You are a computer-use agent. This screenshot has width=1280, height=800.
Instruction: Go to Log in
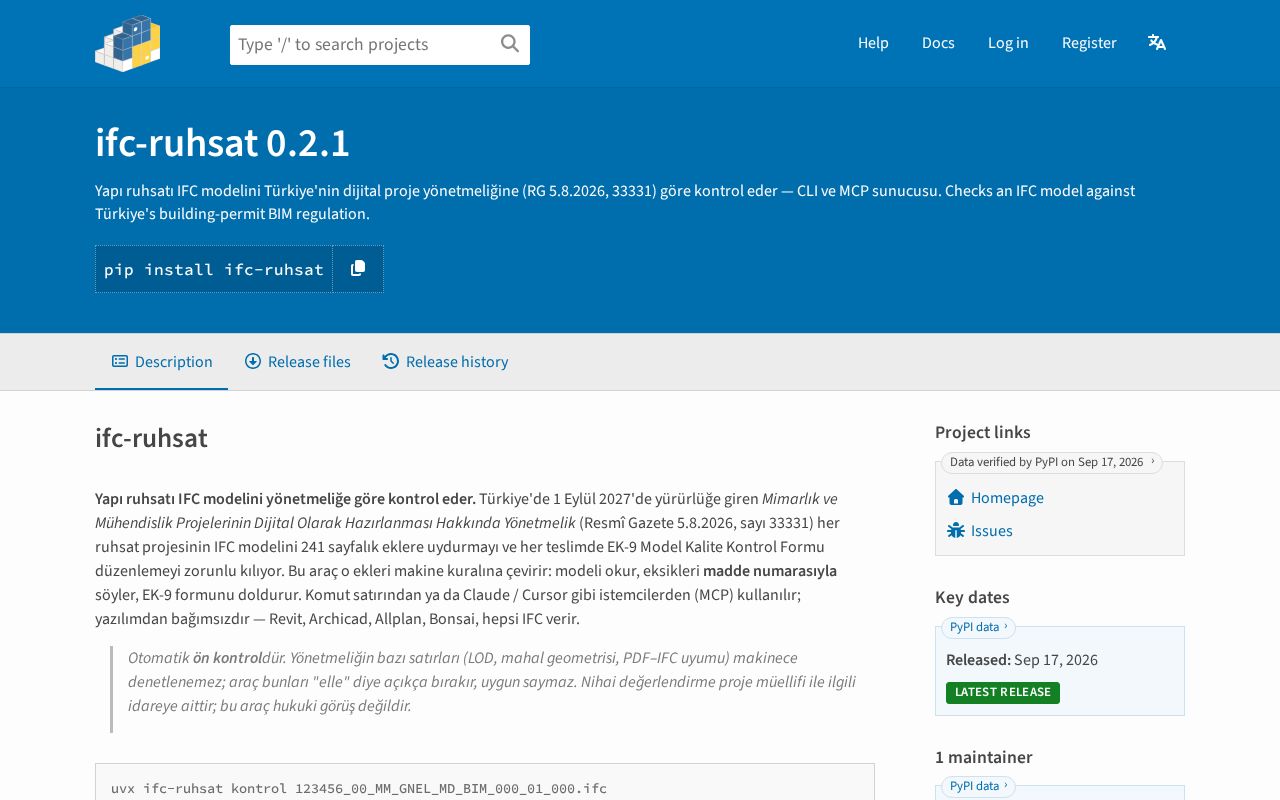coord(1008,42)
